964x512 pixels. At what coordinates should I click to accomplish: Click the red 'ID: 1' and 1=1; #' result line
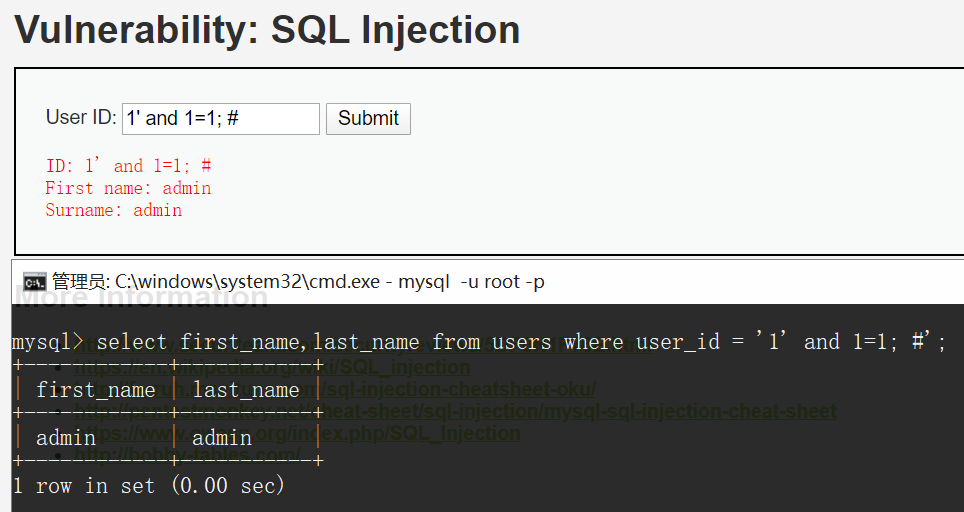[128, 165]
